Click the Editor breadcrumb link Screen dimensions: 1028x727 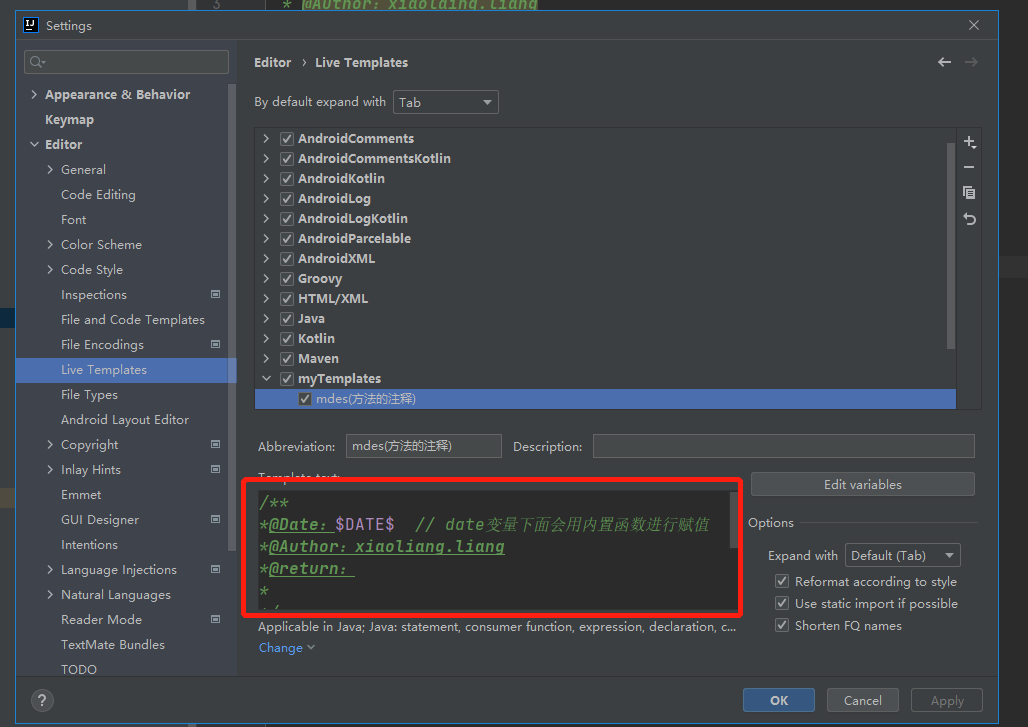pos(273,62)
